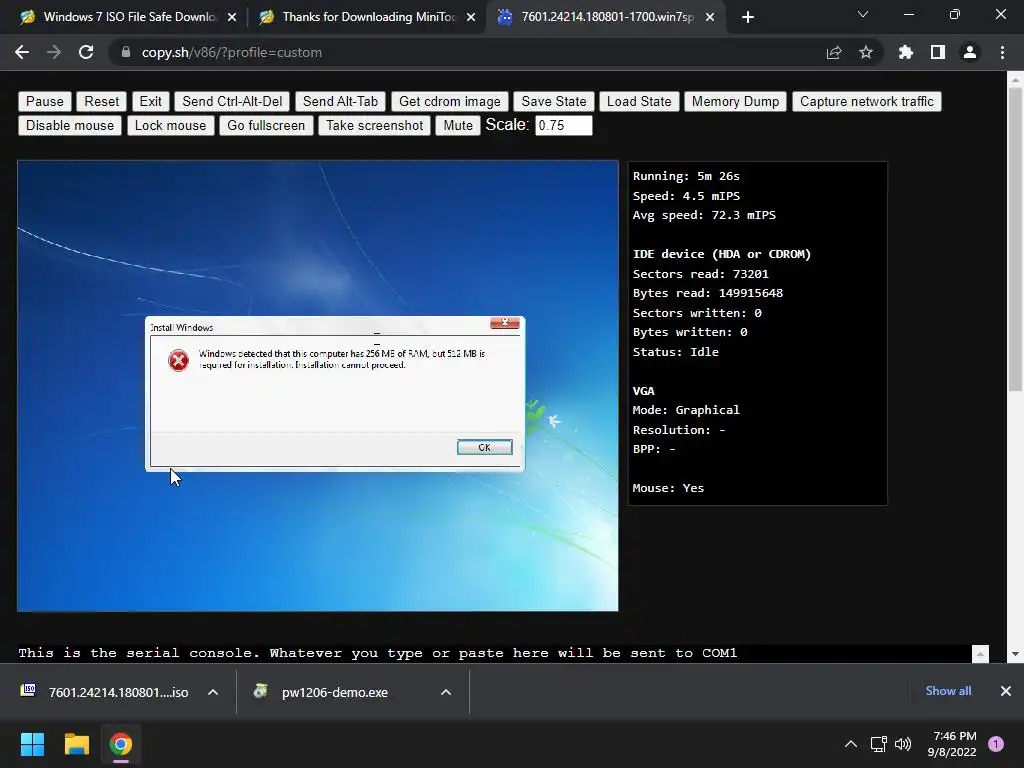
Task: Click the Exit button
Action: tap(150, 101)
